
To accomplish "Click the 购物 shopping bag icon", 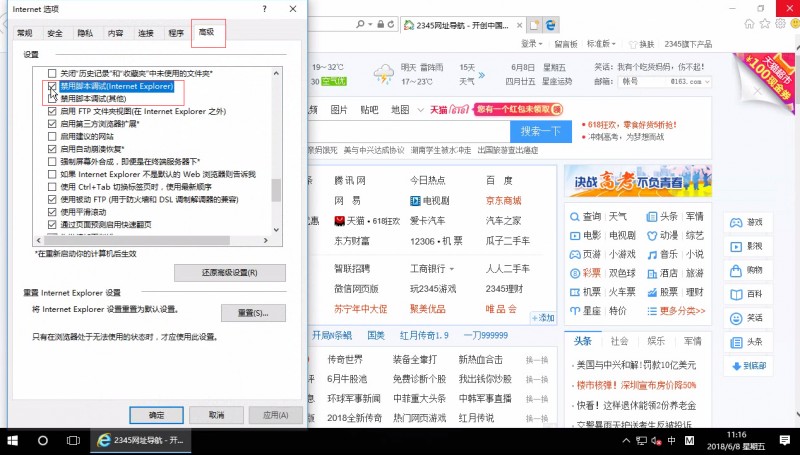I will pyautogui.click(x=736, y=270).
